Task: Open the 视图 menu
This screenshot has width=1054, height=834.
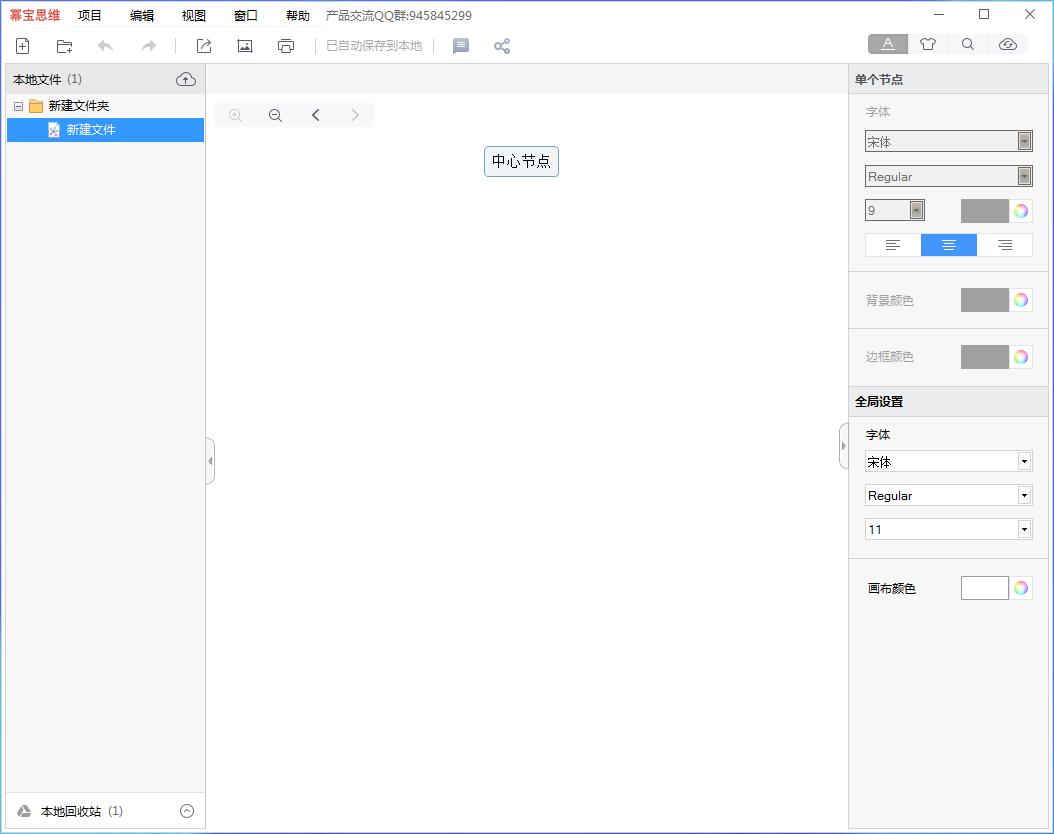Action: 194,16
